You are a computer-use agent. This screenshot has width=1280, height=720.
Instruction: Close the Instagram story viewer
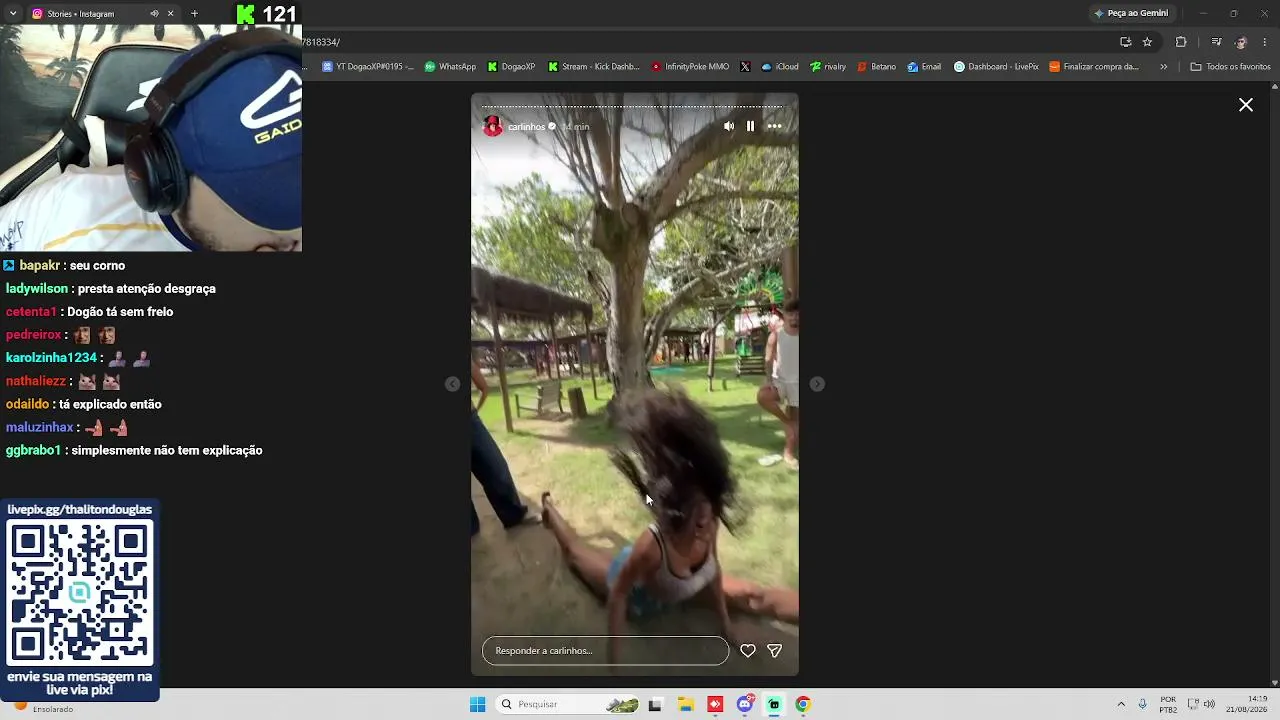(1246, 105)
